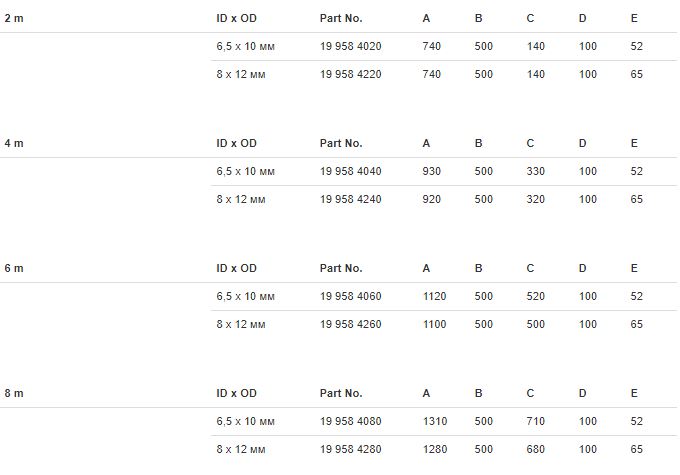Select part number 19 958 4280
The width and height of the screenshot is (680, 475).
tap(350, 450)
